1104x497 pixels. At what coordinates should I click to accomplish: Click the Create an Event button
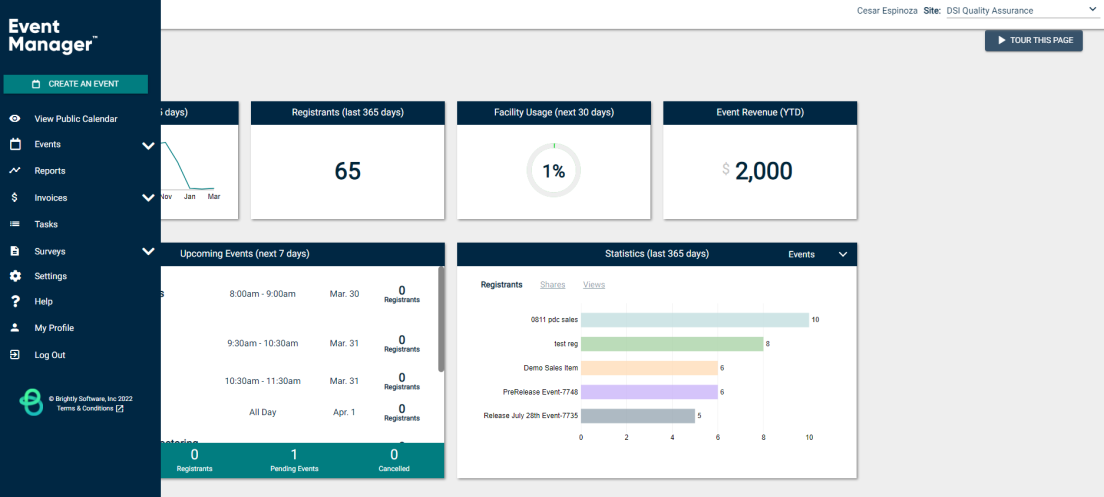click(x=75, y=84)
